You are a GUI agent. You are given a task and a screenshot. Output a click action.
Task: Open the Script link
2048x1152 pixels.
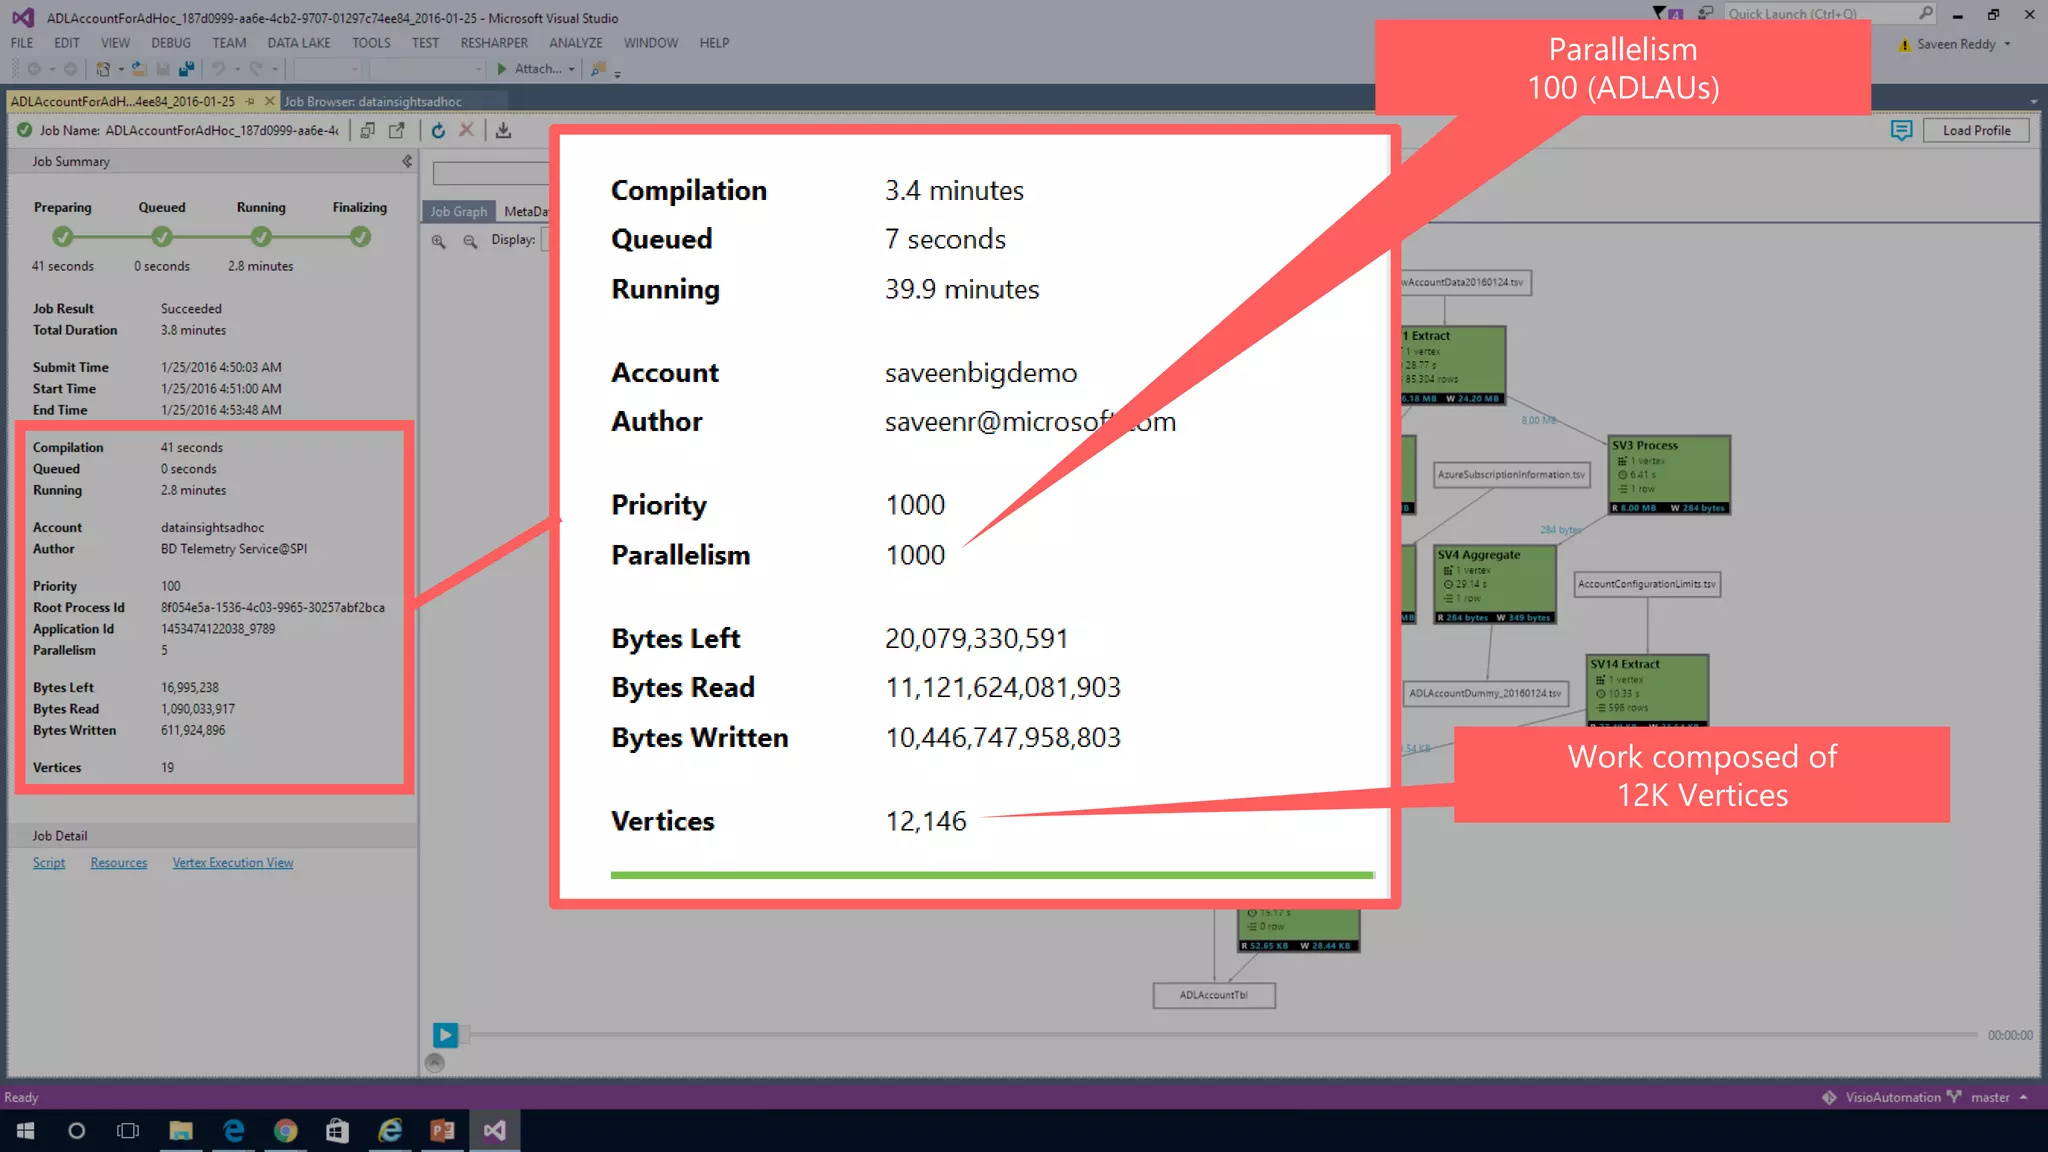point(49,862)
